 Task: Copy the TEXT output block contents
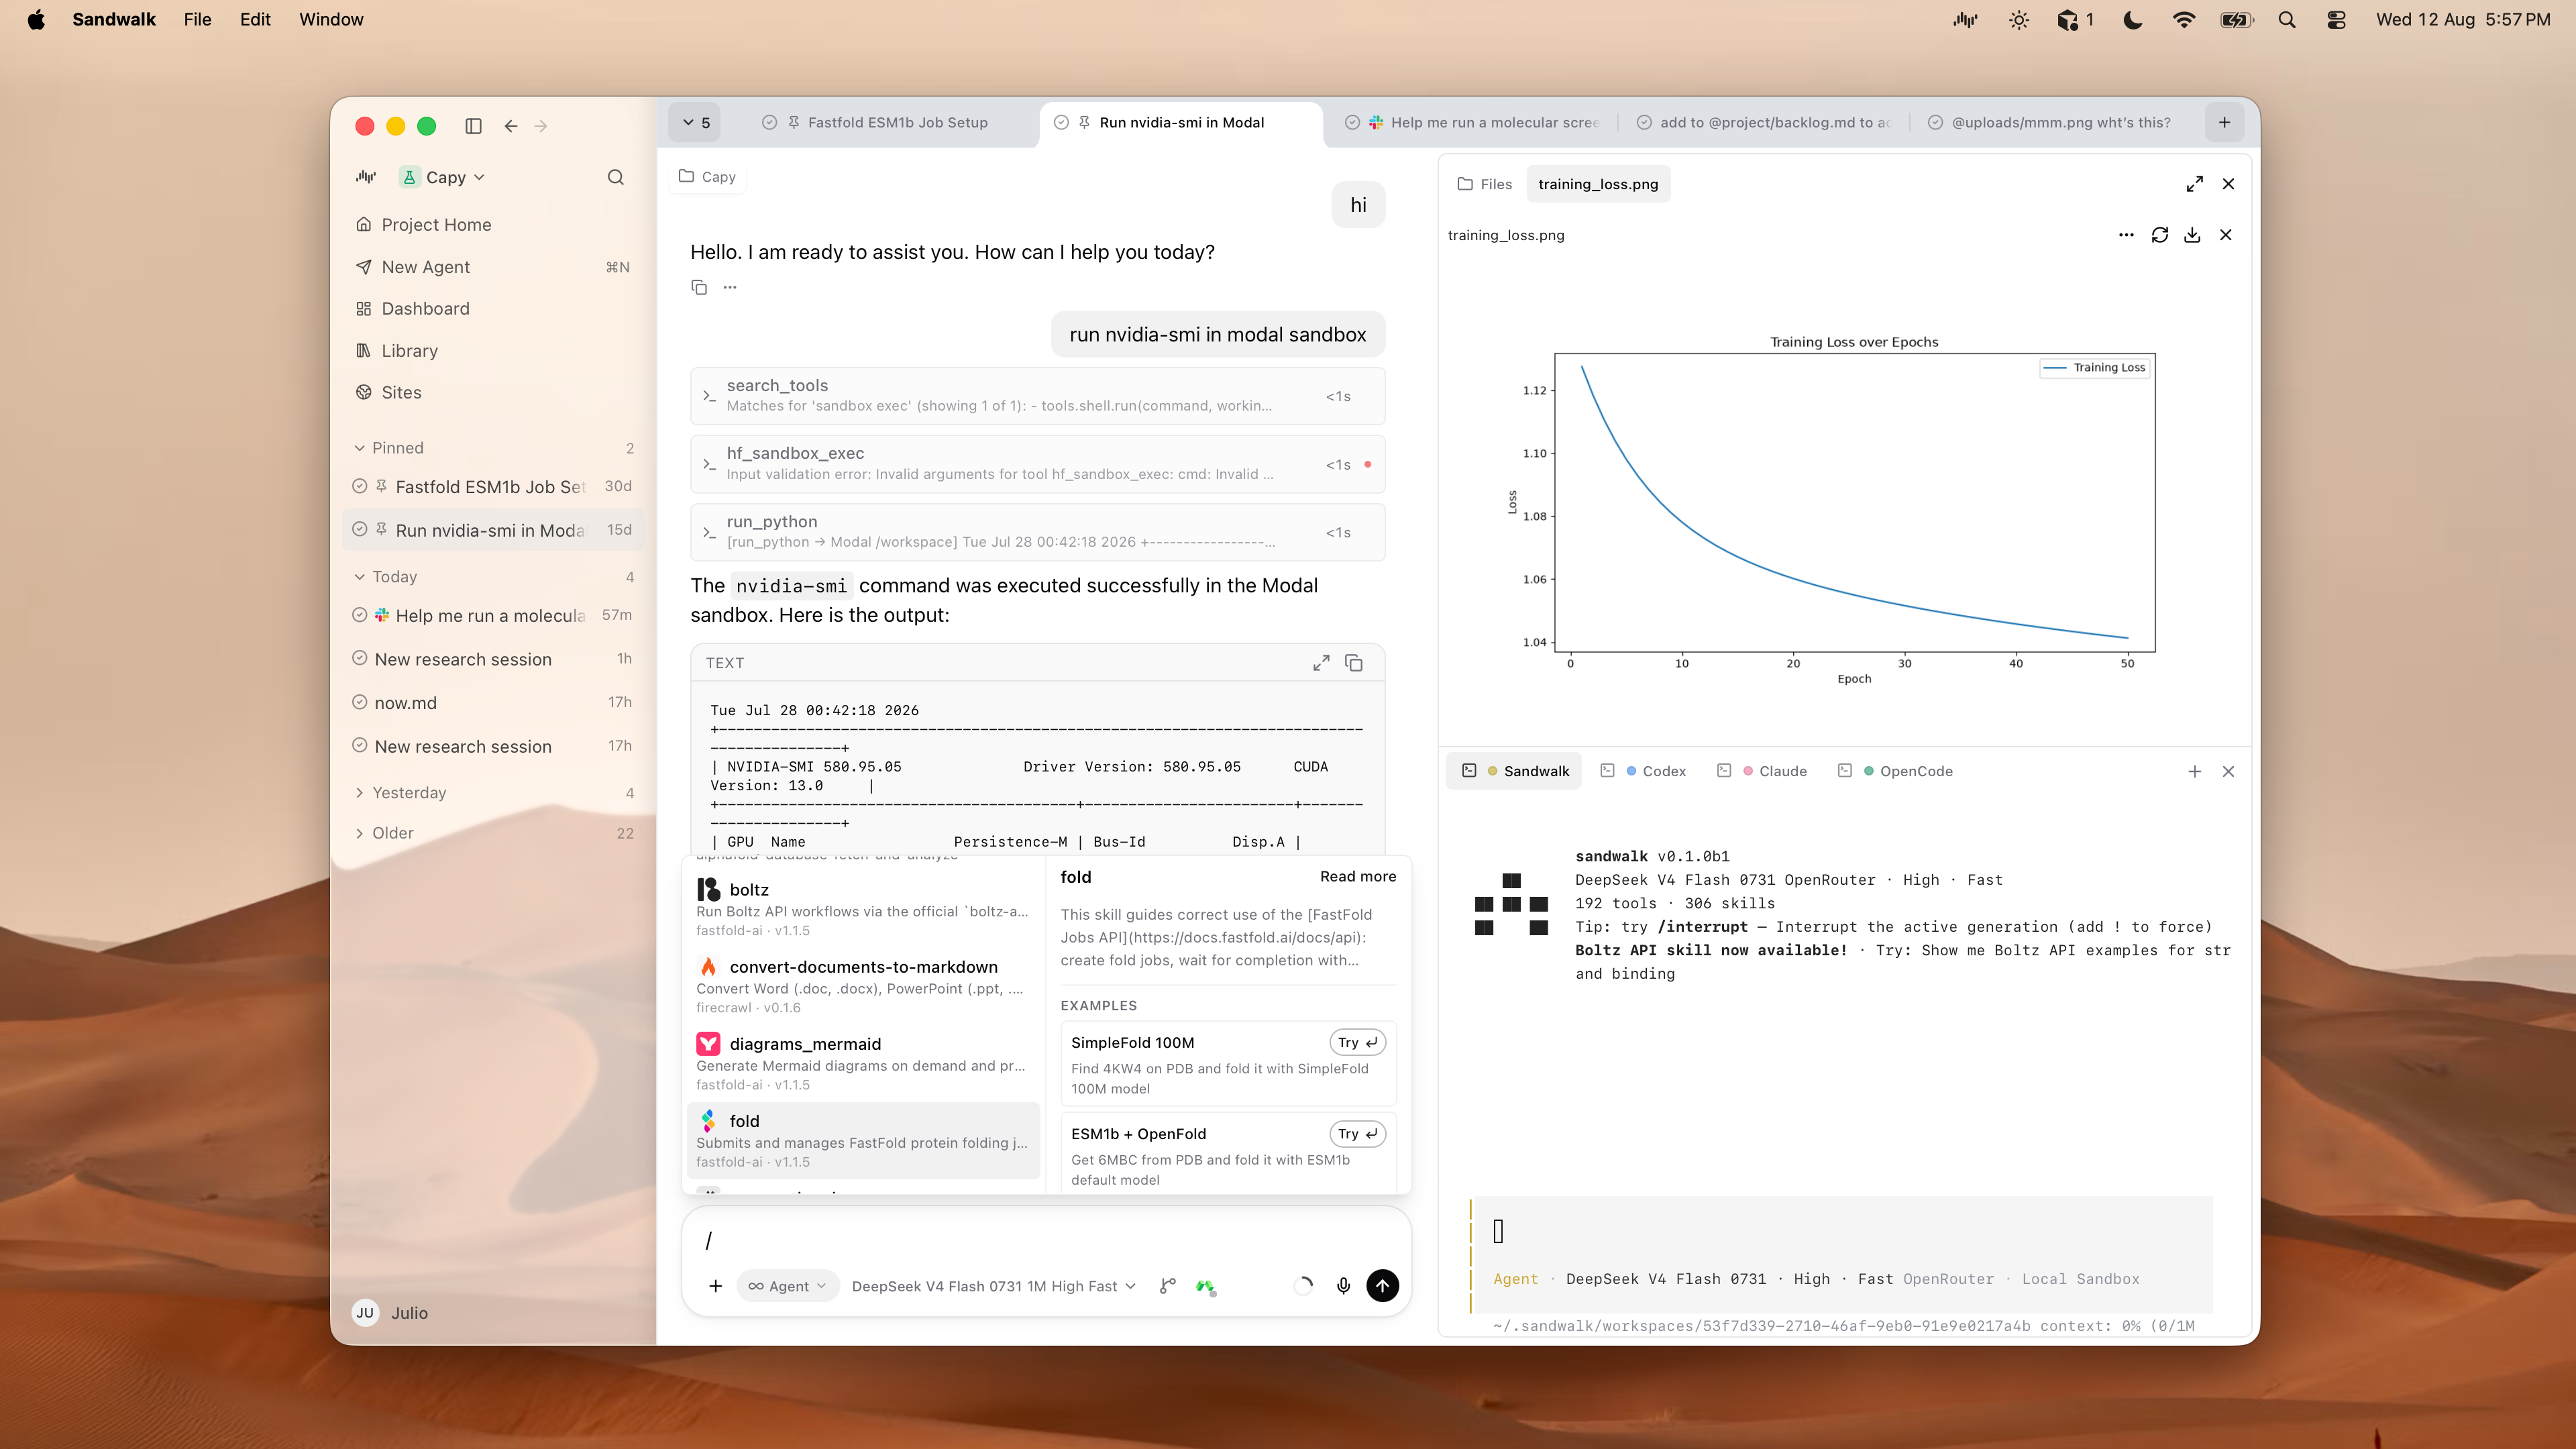[x=1354, y=663]
